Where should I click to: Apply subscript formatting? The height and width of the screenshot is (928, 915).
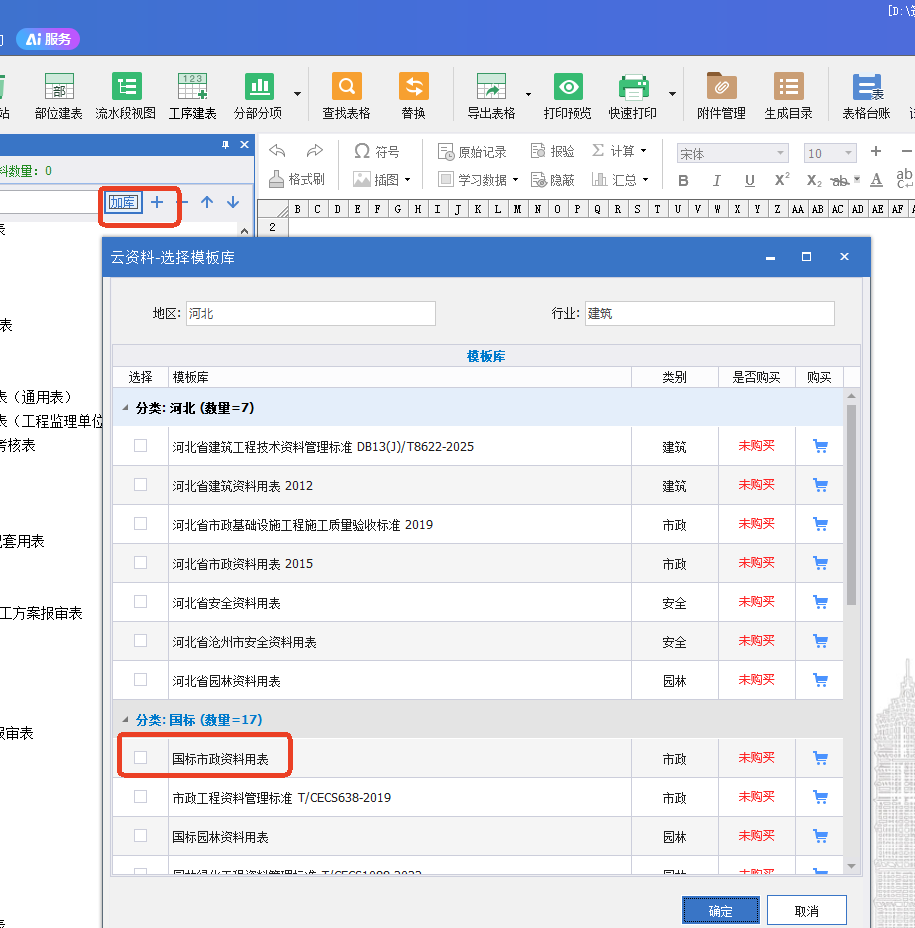(814, 180)
